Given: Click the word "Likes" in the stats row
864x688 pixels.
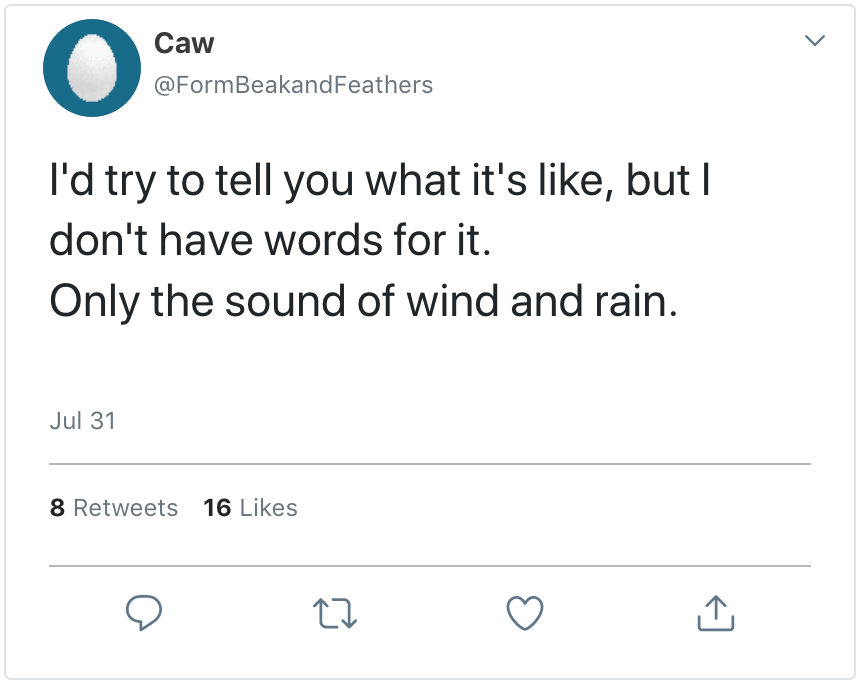Looking at the screenshot, I should (x=269, y=508).
